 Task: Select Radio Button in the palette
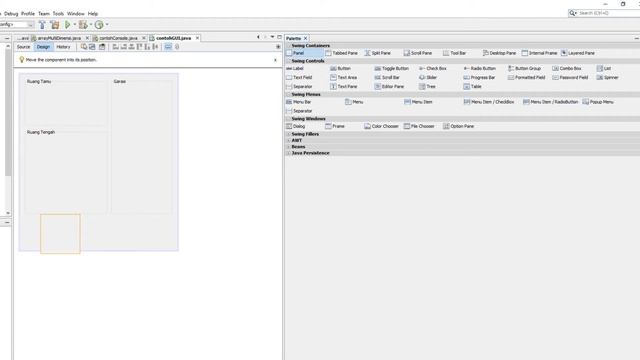coord(480,69)
